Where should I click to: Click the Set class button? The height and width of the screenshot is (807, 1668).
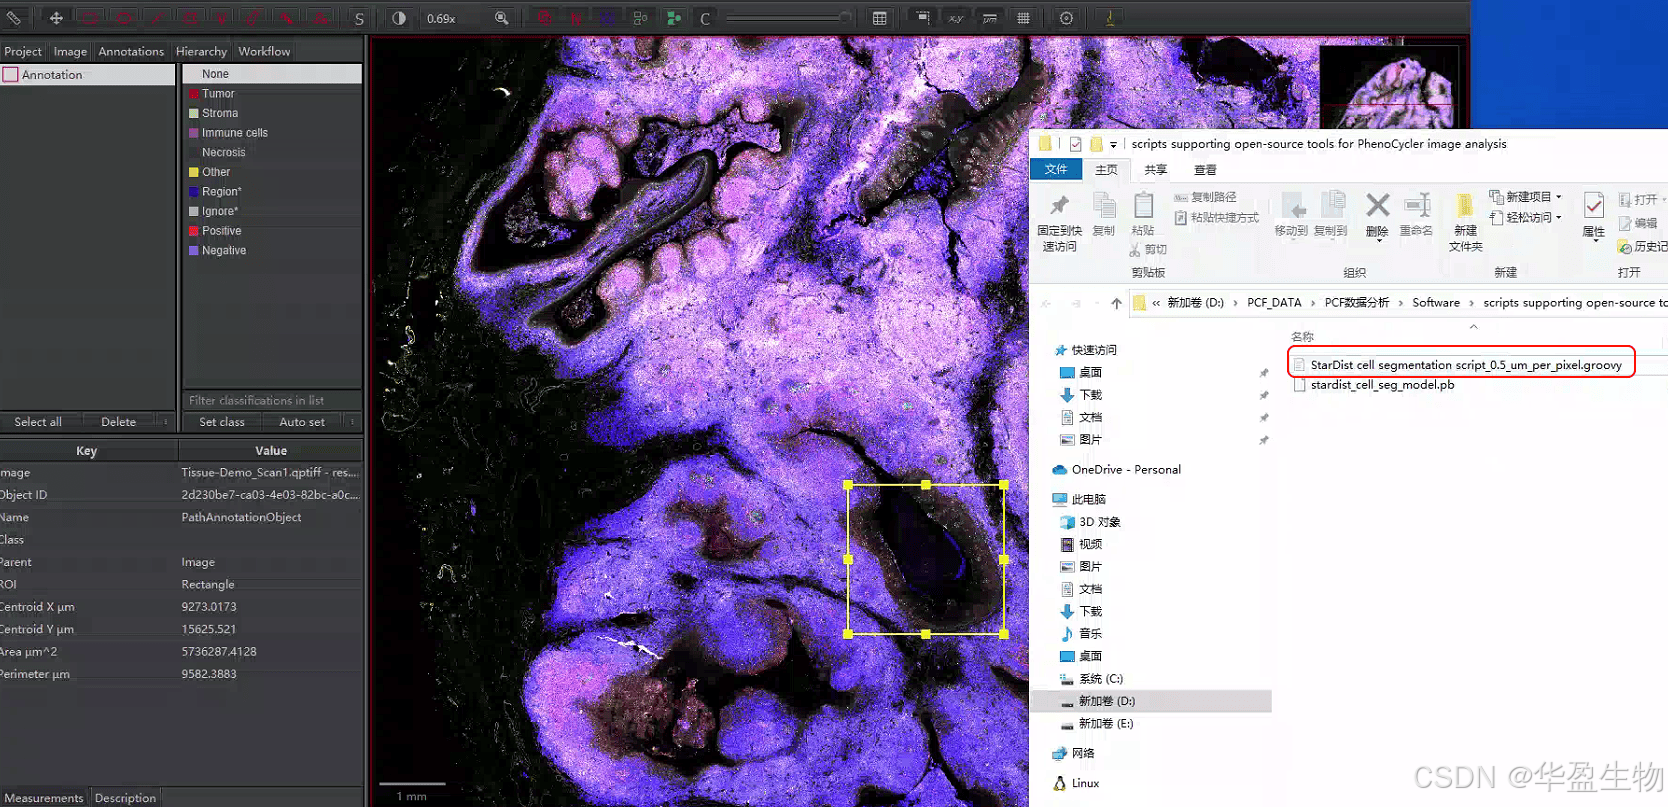click(x=222, y=422)
